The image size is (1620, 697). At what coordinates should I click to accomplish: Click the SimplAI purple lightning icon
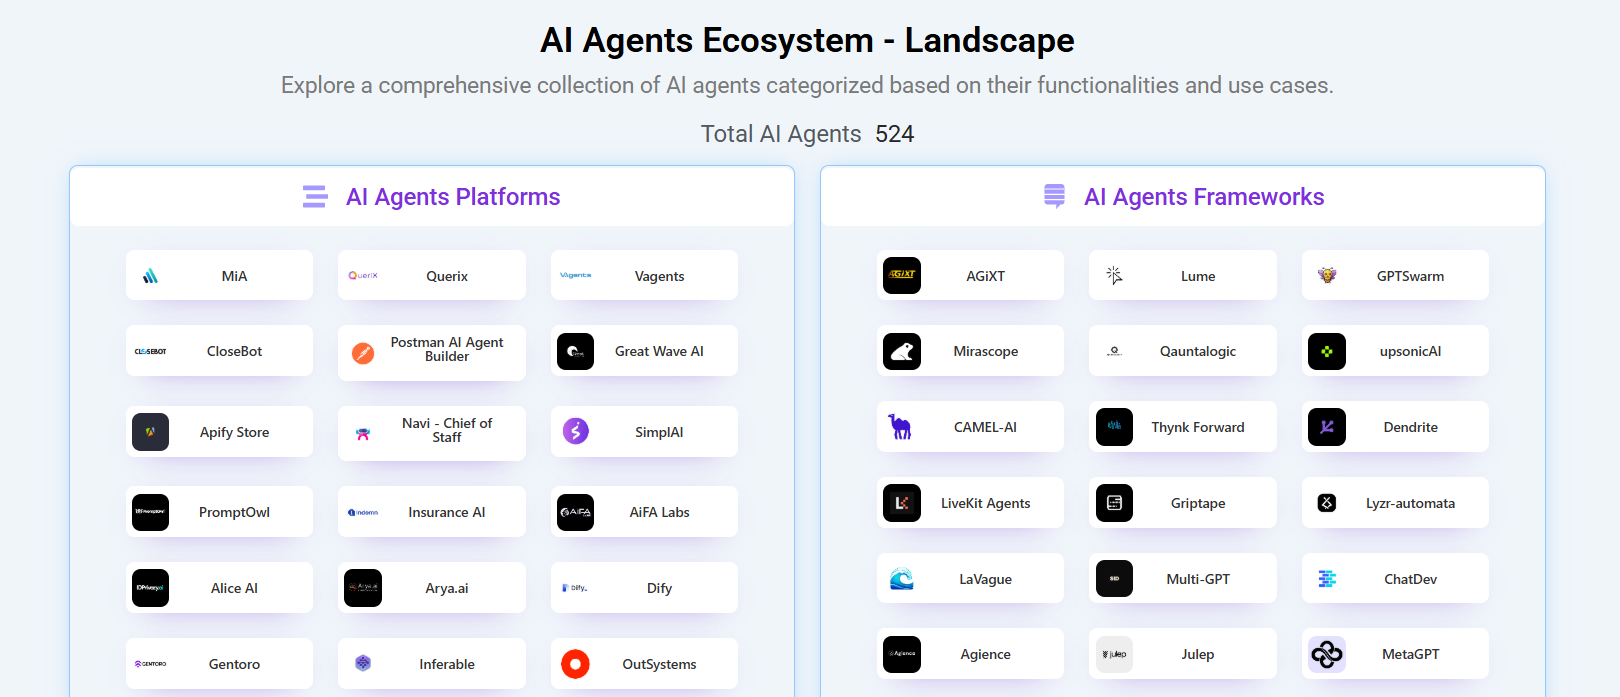575,432
